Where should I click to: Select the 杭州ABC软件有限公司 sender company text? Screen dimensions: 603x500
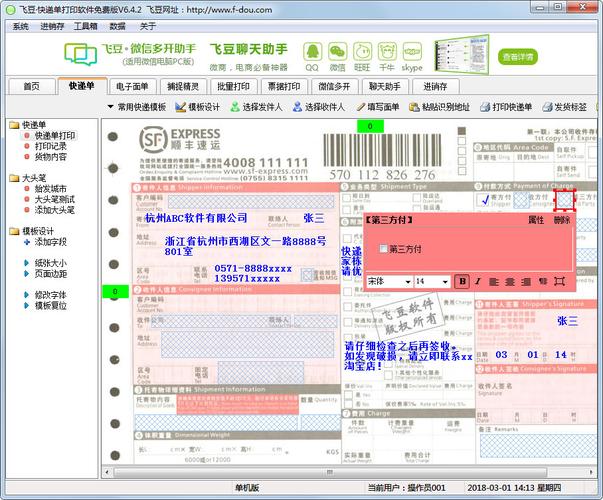tap(196, 218)
